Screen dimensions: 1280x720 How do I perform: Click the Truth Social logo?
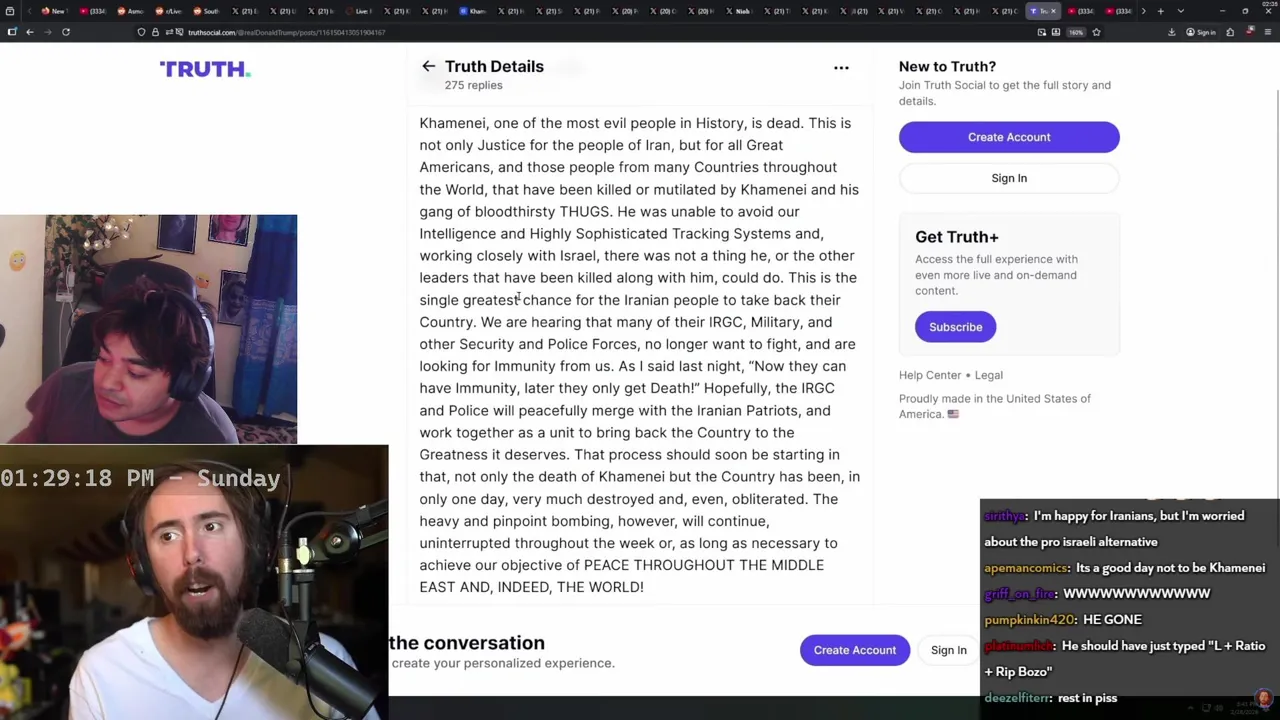205,69
